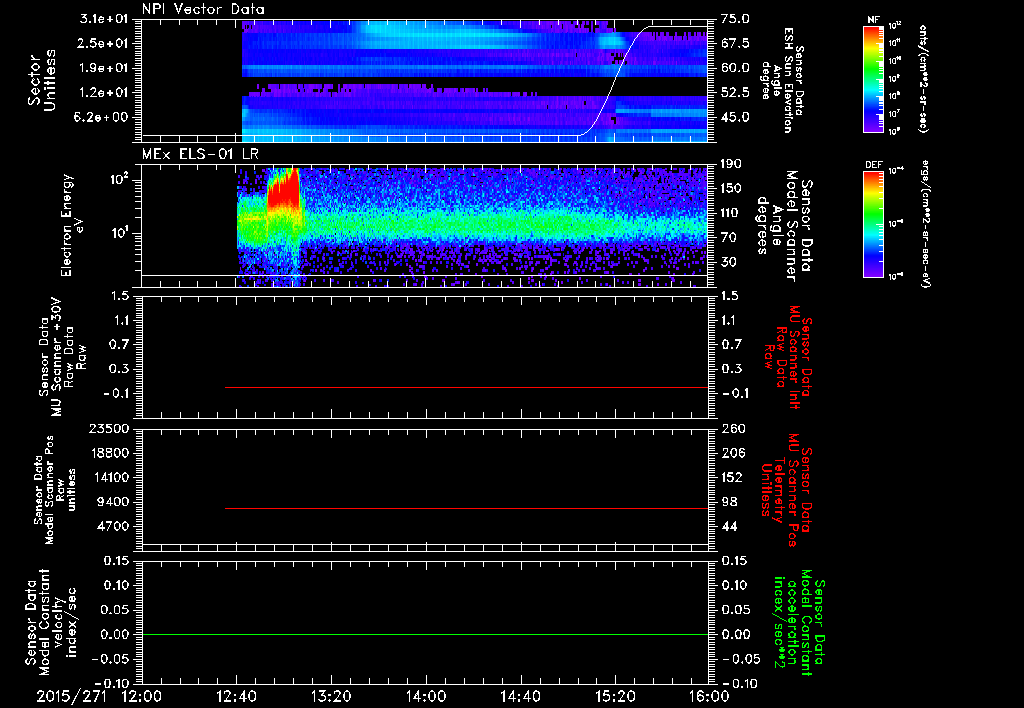Click the 2015/271 date label
1024x708 pixels.
pyautogui.click(x=71, y=696)
